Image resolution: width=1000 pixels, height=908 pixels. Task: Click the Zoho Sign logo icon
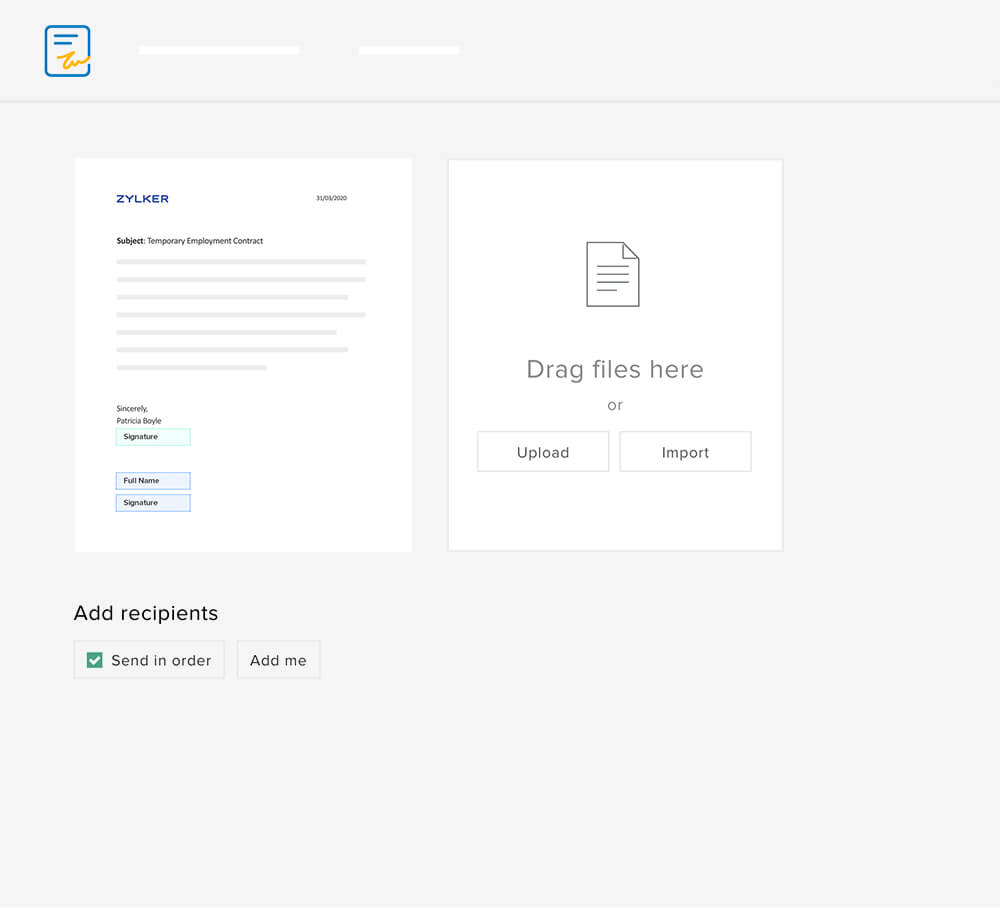point(67,51)
